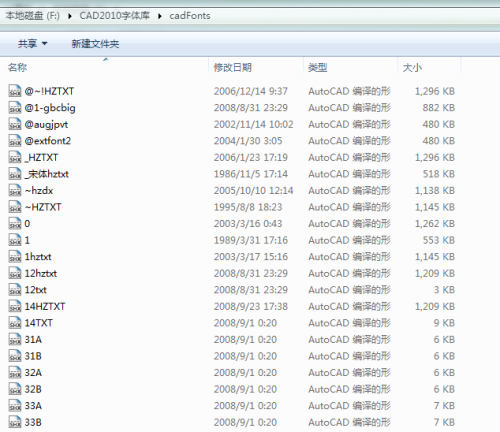The image size is (500, 432).
Task: Go to CAD2010字体库 in the address bar
Action: pos(114,16)
